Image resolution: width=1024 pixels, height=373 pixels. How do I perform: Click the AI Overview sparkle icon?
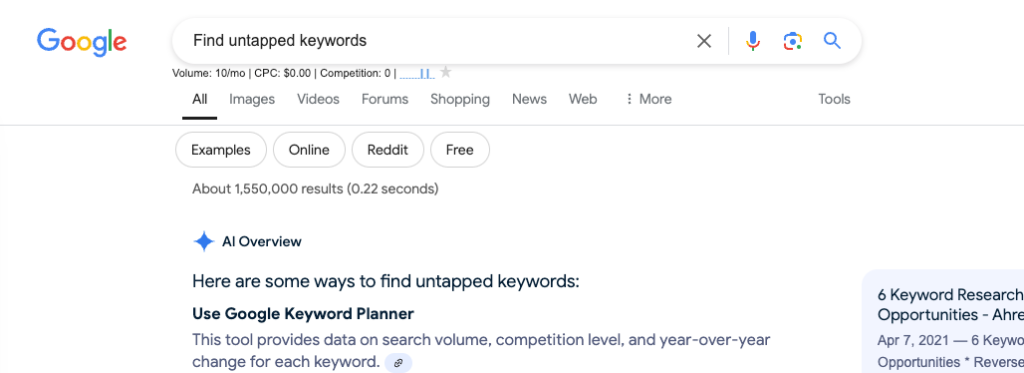204,242
